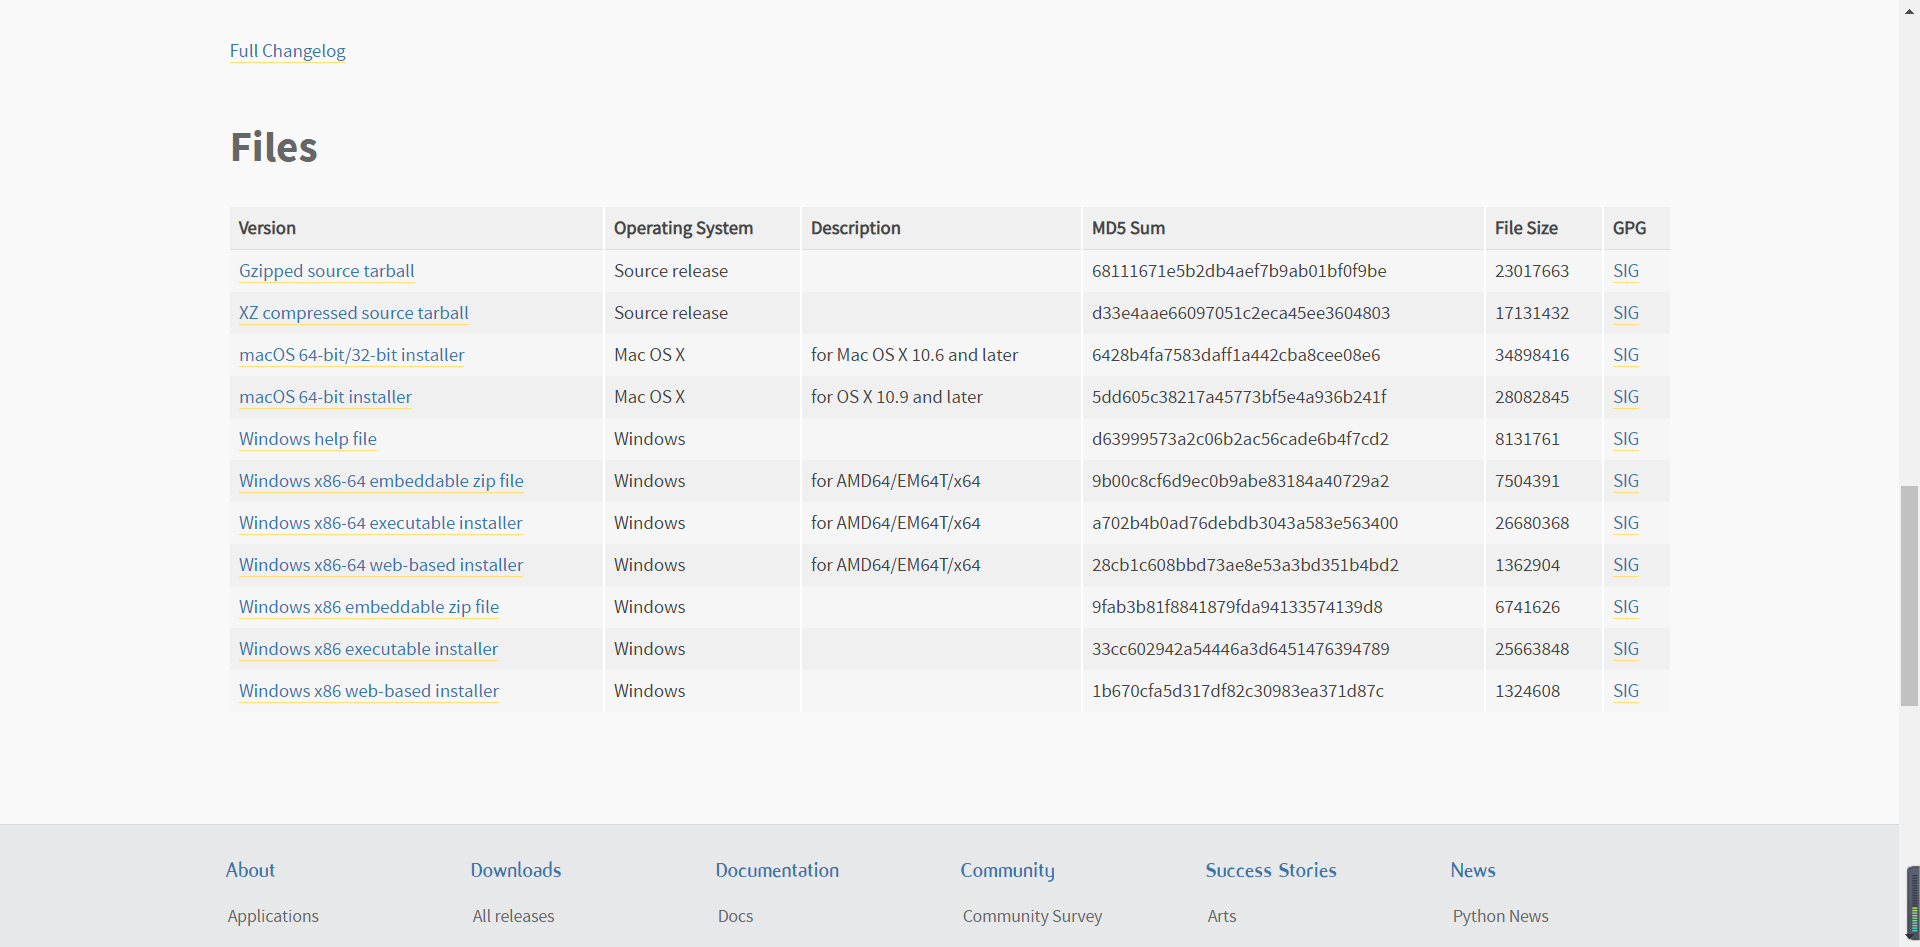Screen dimensions: 1920x947
Task: Click file size 1324608
Action: 1527,691
